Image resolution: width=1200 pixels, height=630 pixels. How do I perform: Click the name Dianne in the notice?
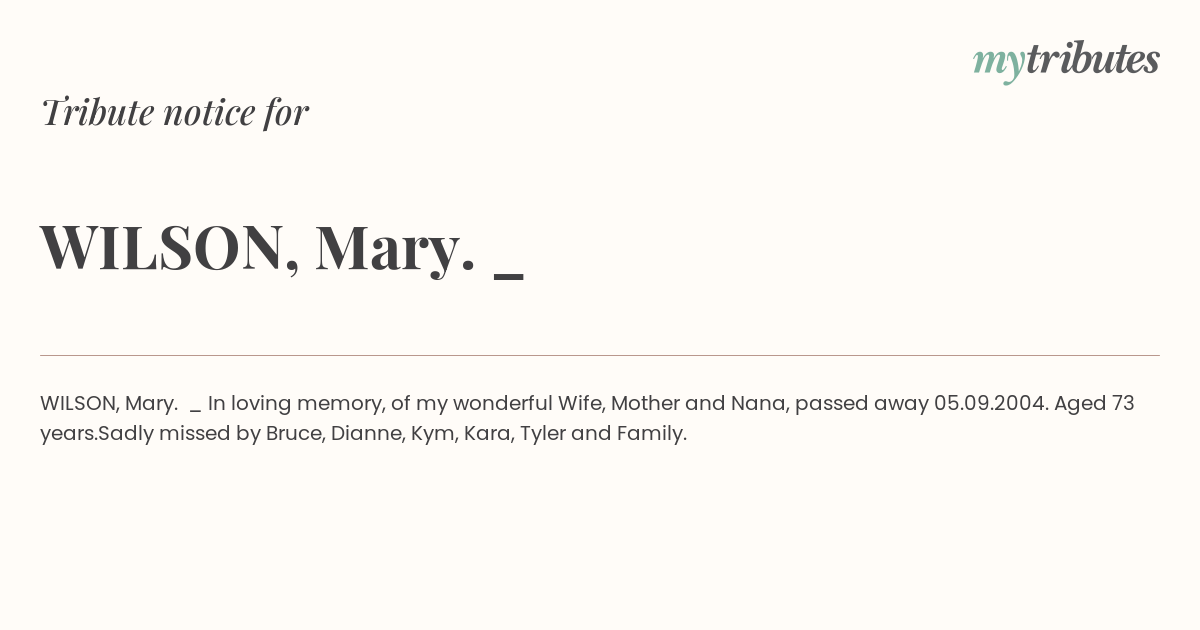(364, 434)
